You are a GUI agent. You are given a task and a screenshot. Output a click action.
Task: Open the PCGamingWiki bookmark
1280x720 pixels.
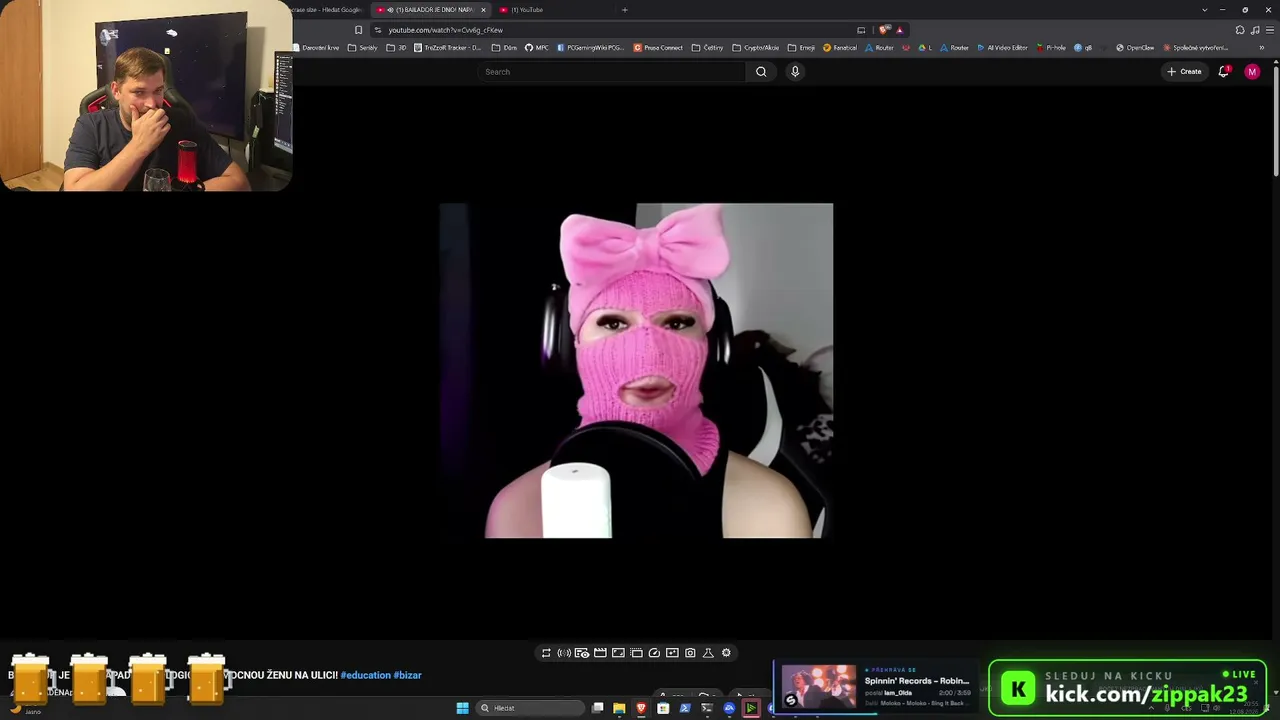point(591,48)
